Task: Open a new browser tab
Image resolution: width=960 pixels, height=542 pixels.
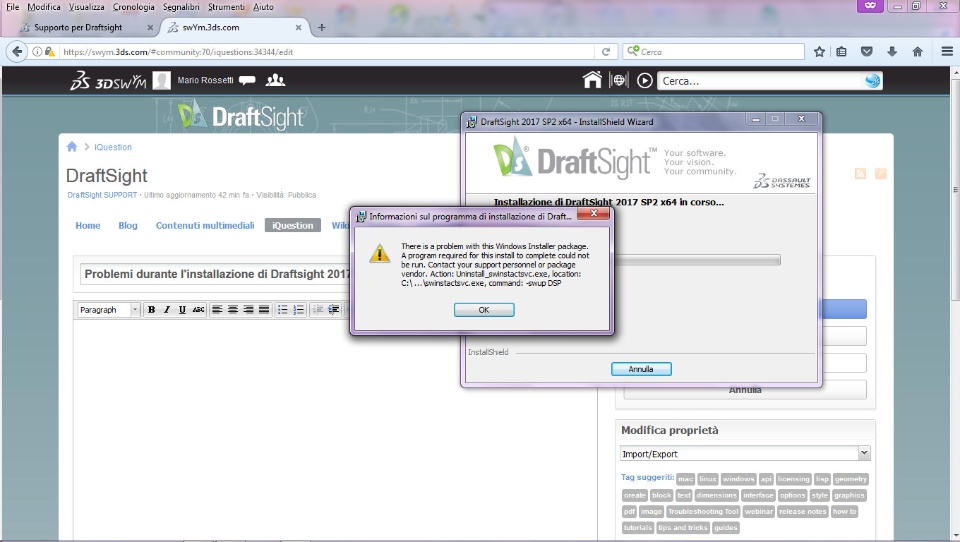Action: (x=321, y=28)
